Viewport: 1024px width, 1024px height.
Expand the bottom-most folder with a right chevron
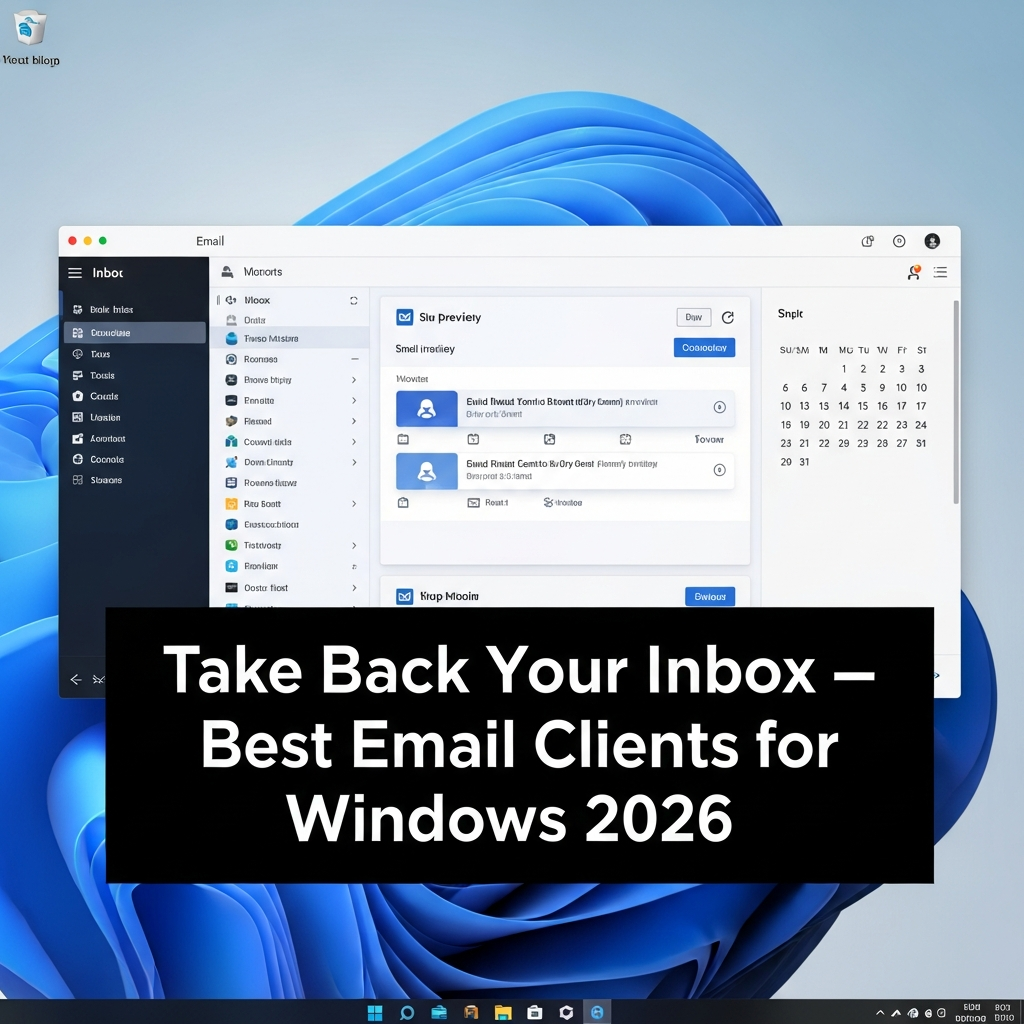354,588
